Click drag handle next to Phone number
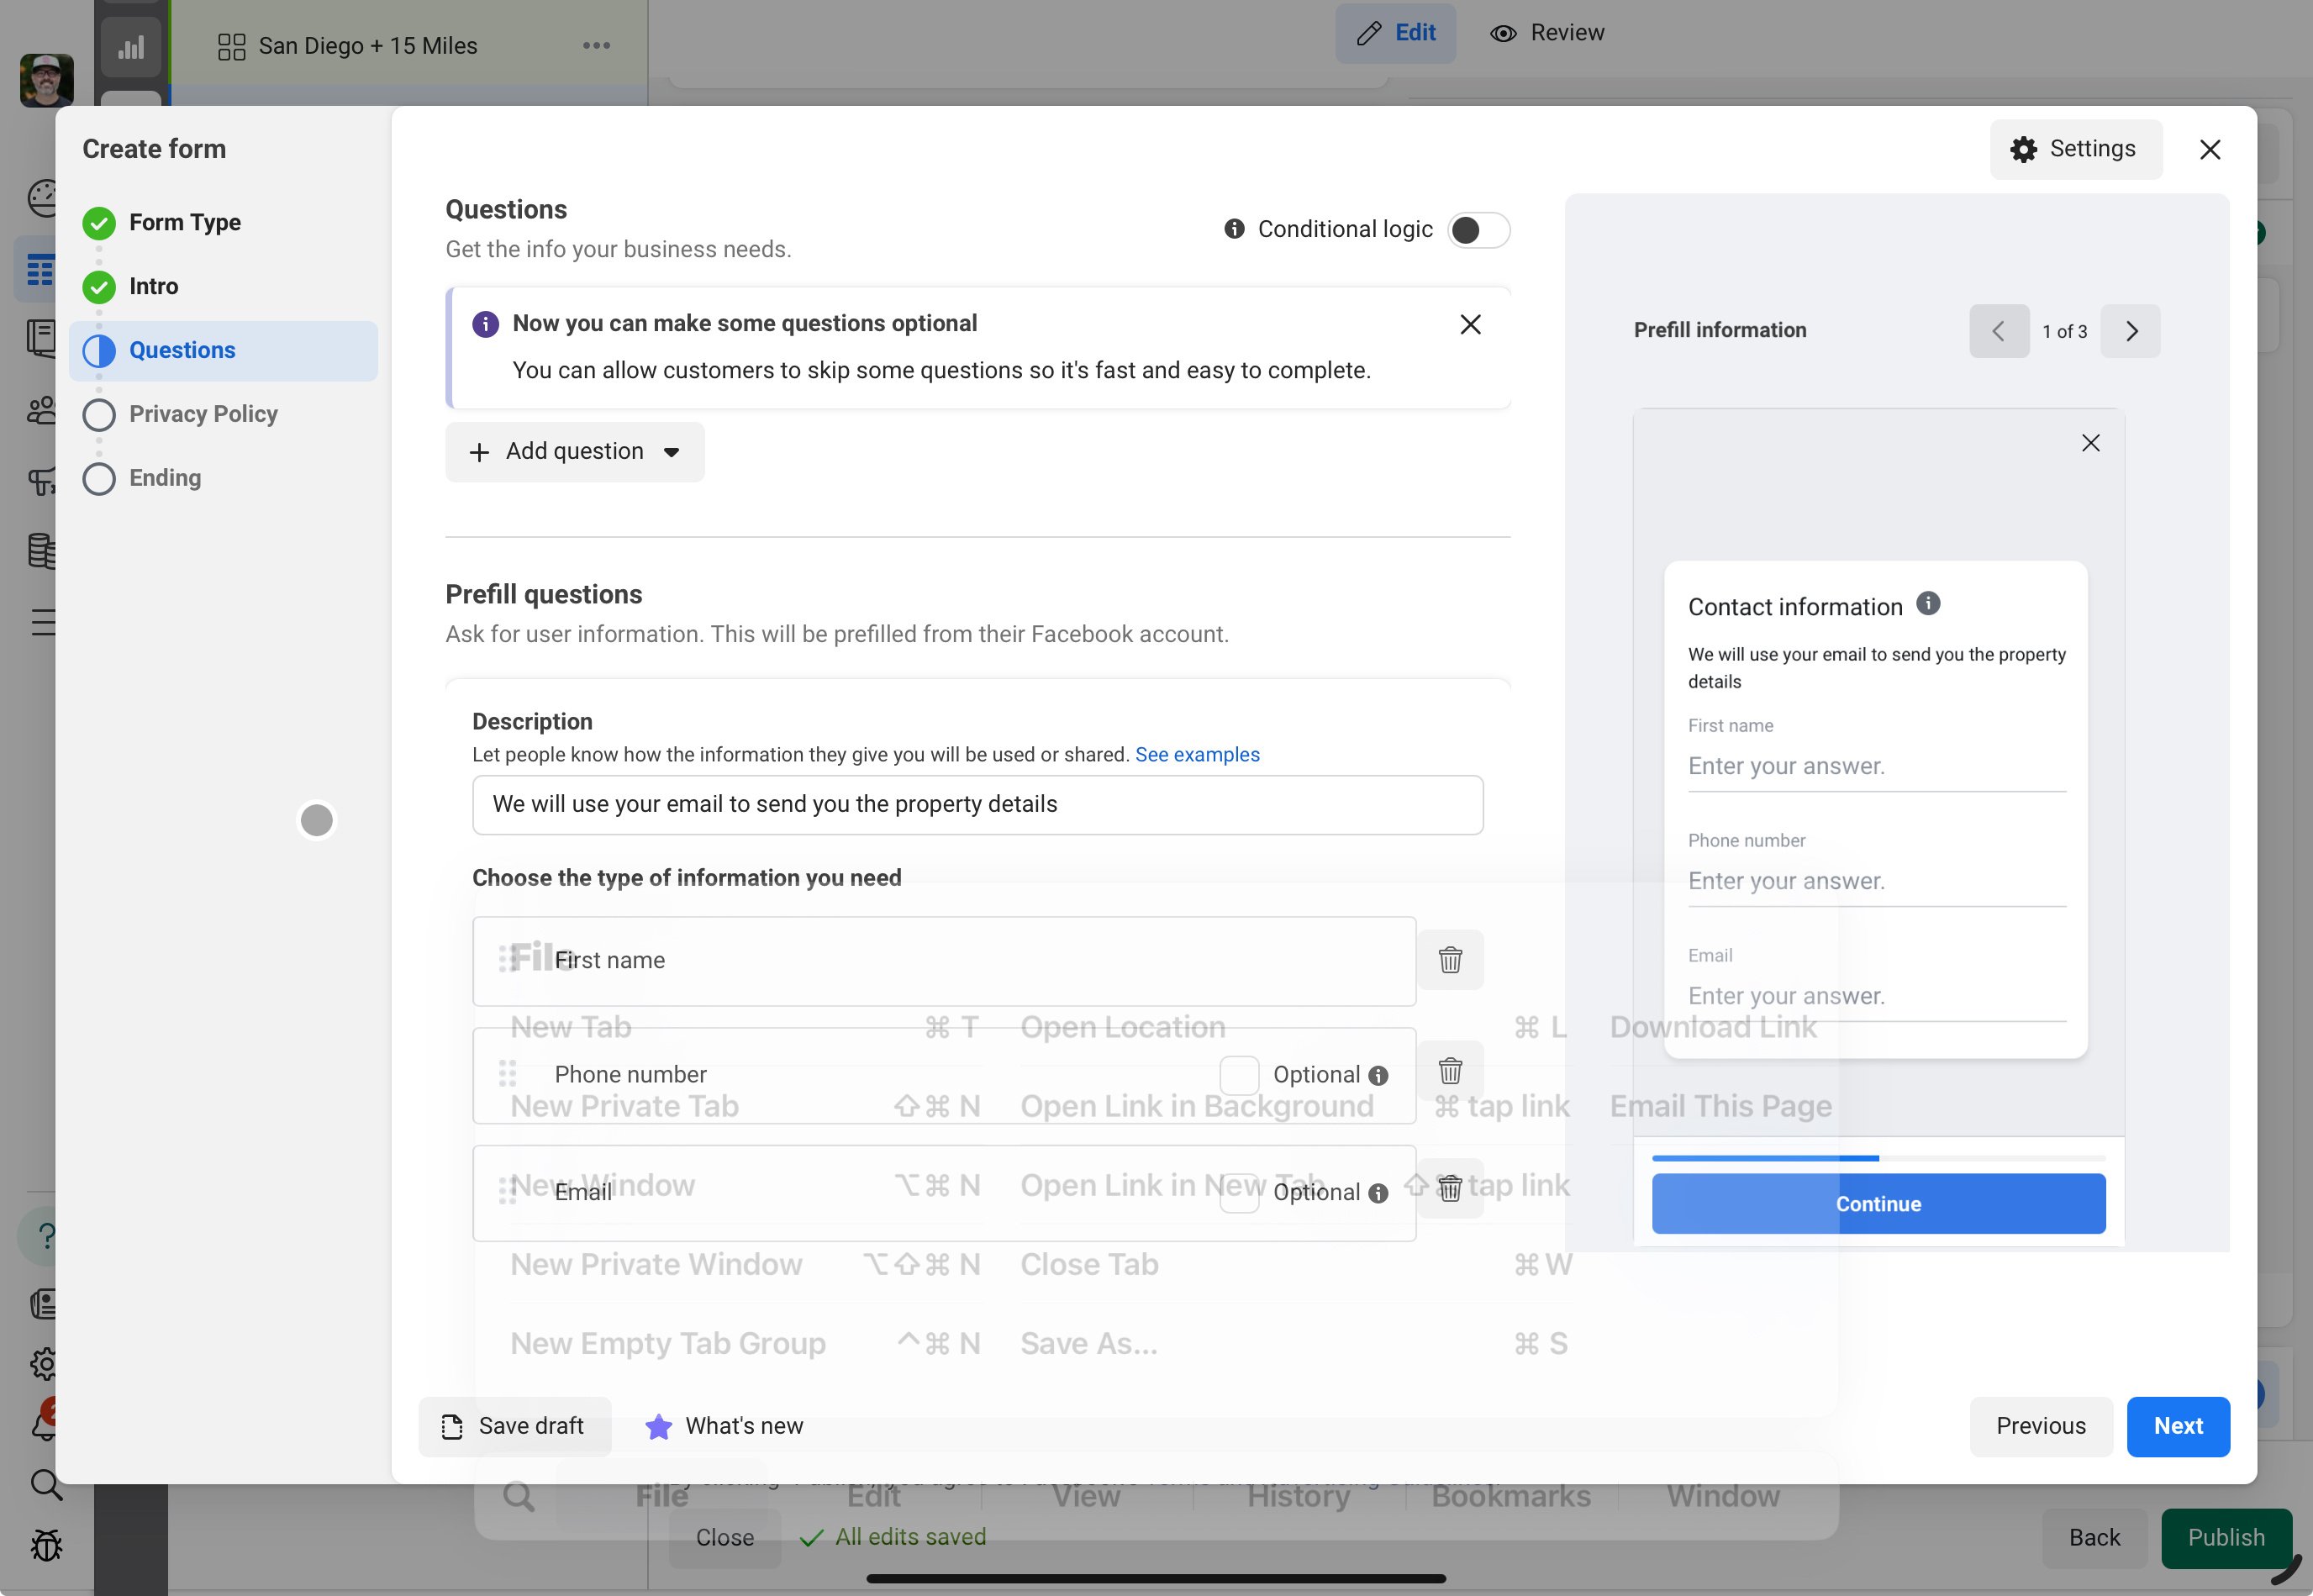This screenshot has width=2313, height=1596. click(507, 1074)
